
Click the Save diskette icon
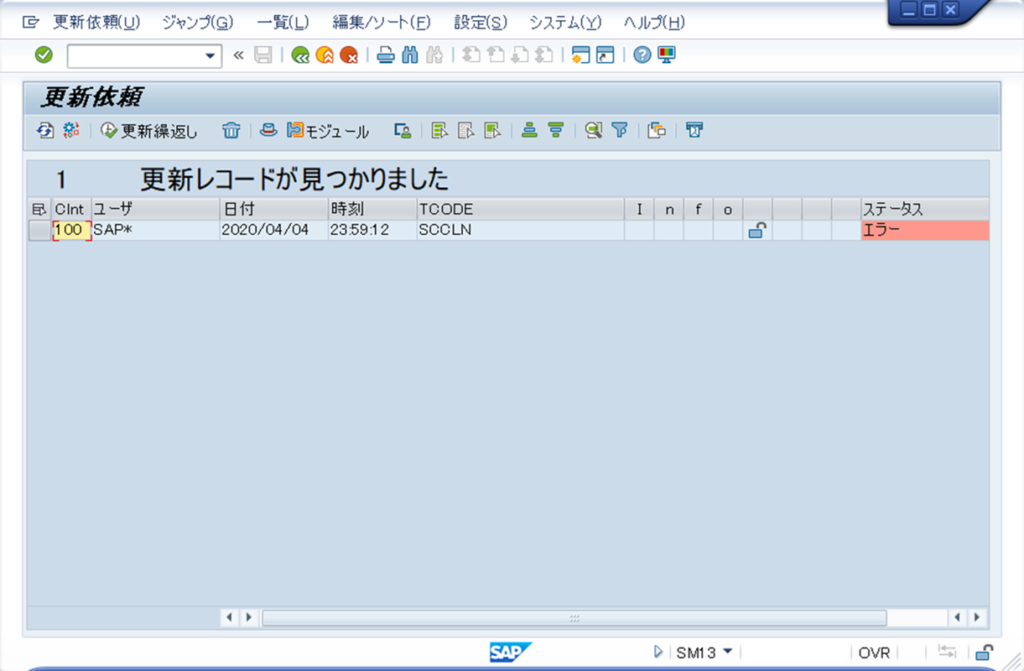(263, 55)
